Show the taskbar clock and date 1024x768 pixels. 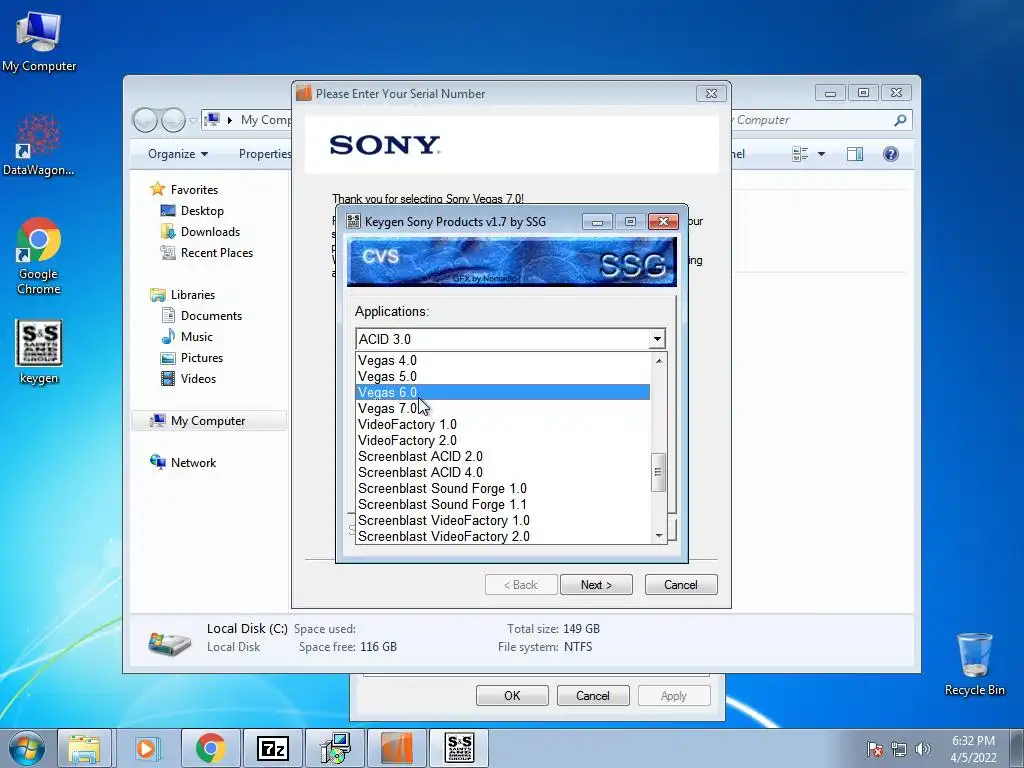(x=973, y=749)
